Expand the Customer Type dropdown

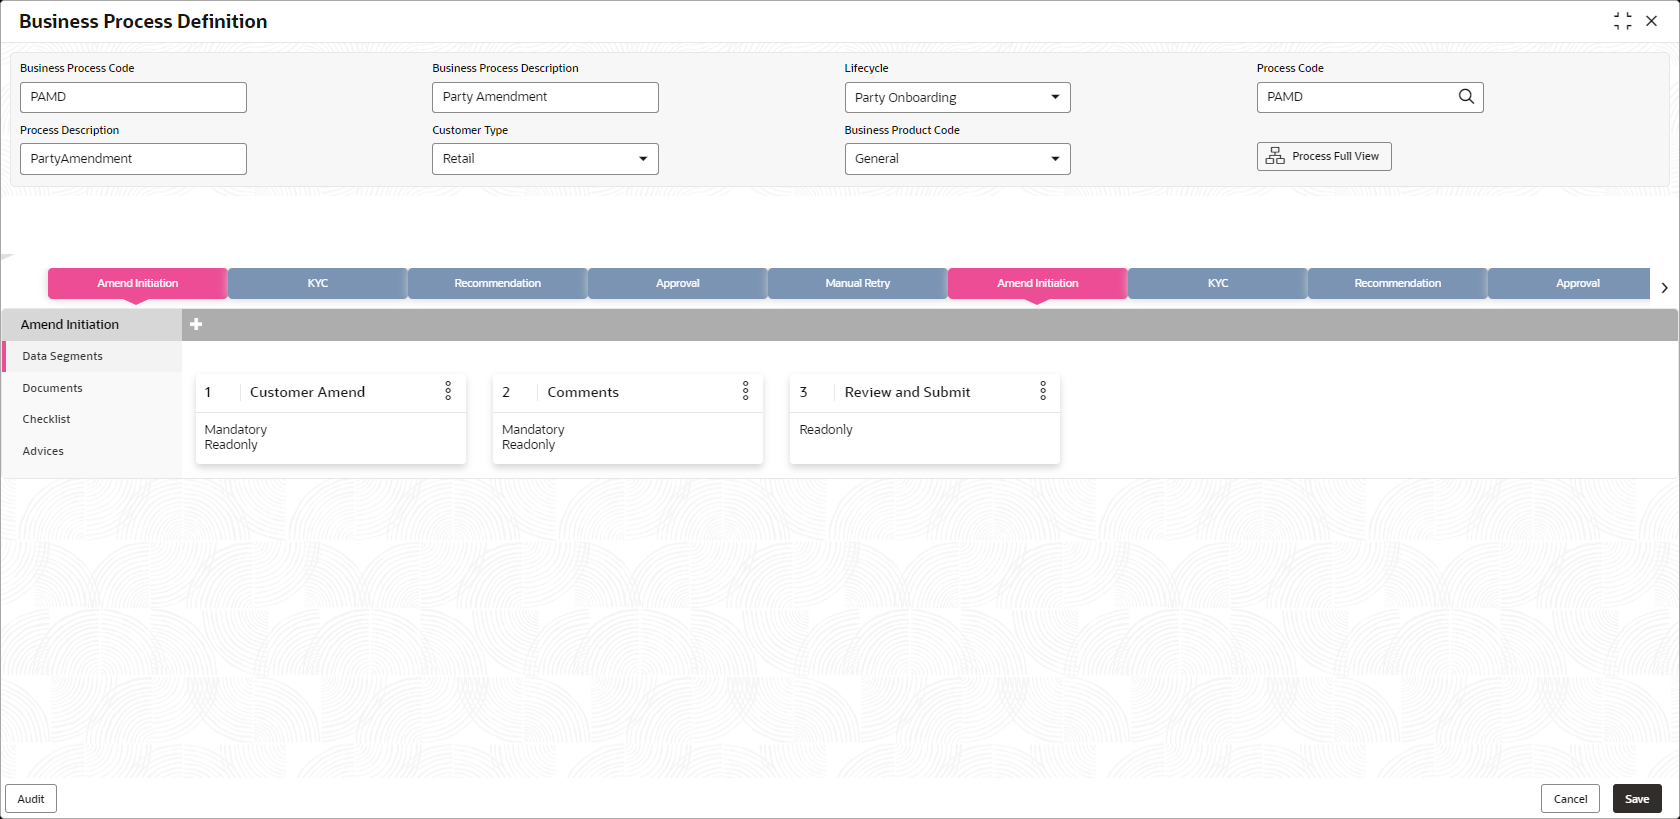[x=545, y=159]
